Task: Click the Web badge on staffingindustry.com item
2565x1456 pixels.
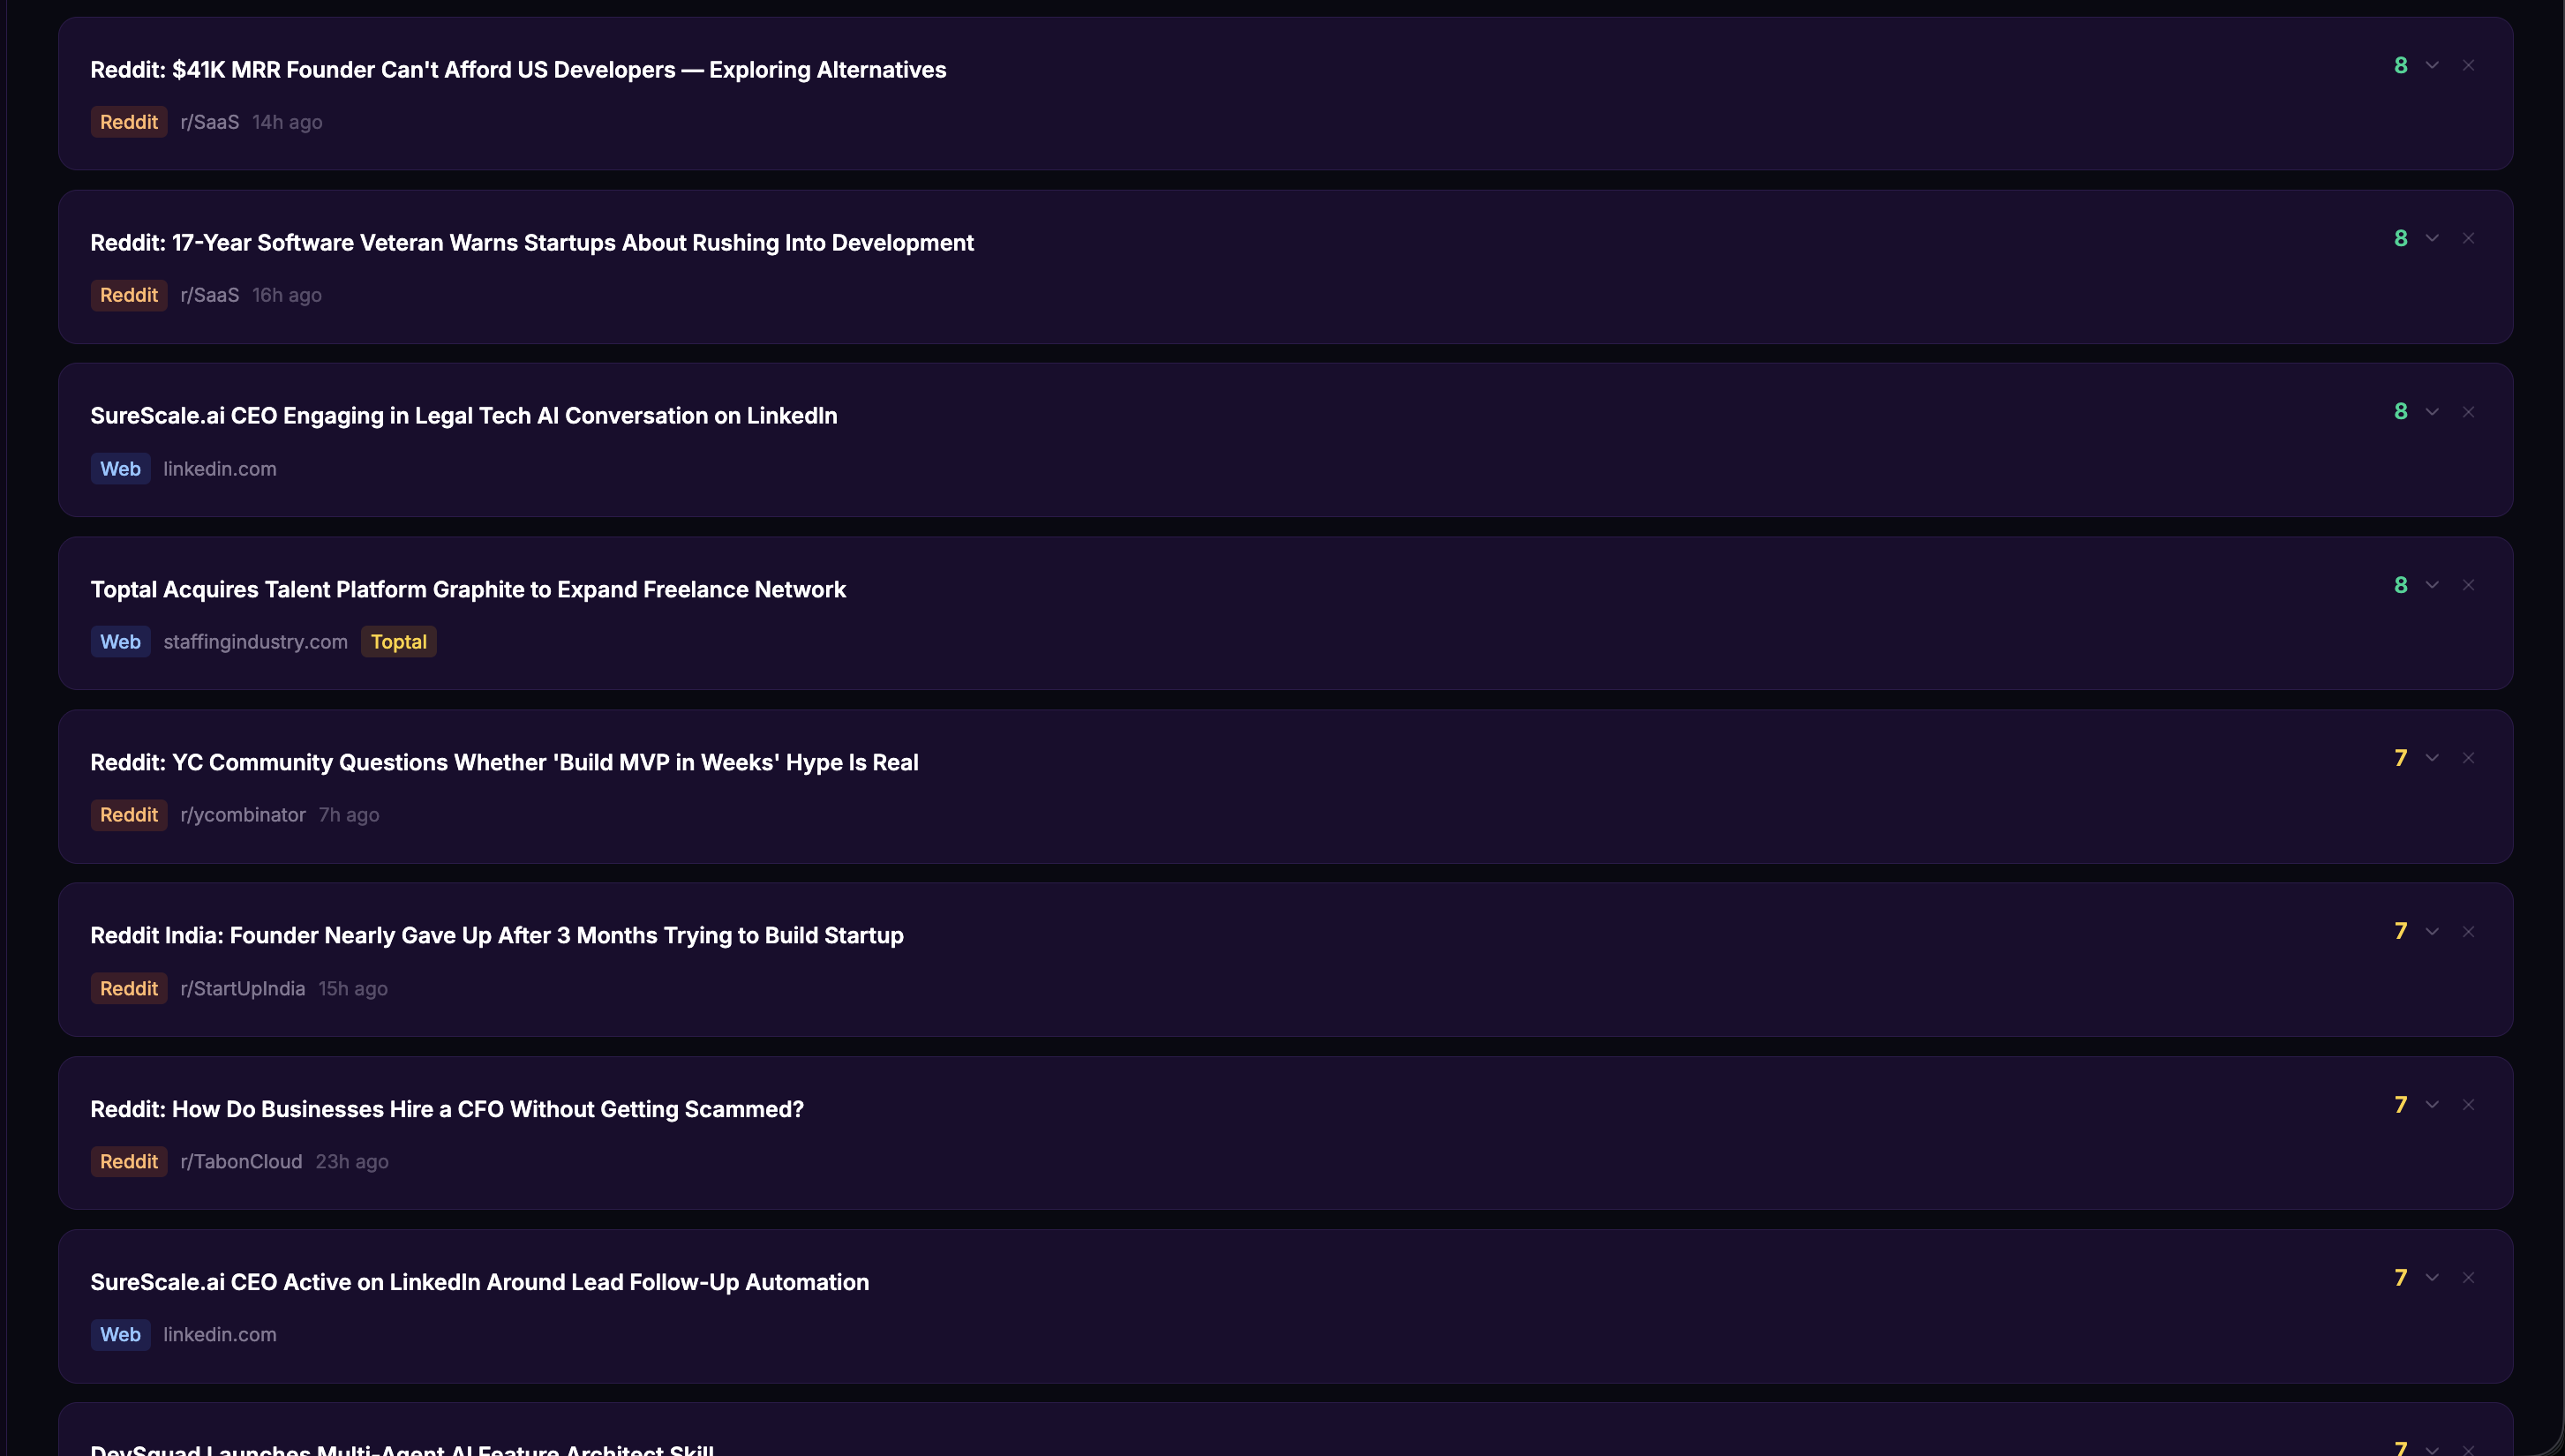Action: (120, 642)
